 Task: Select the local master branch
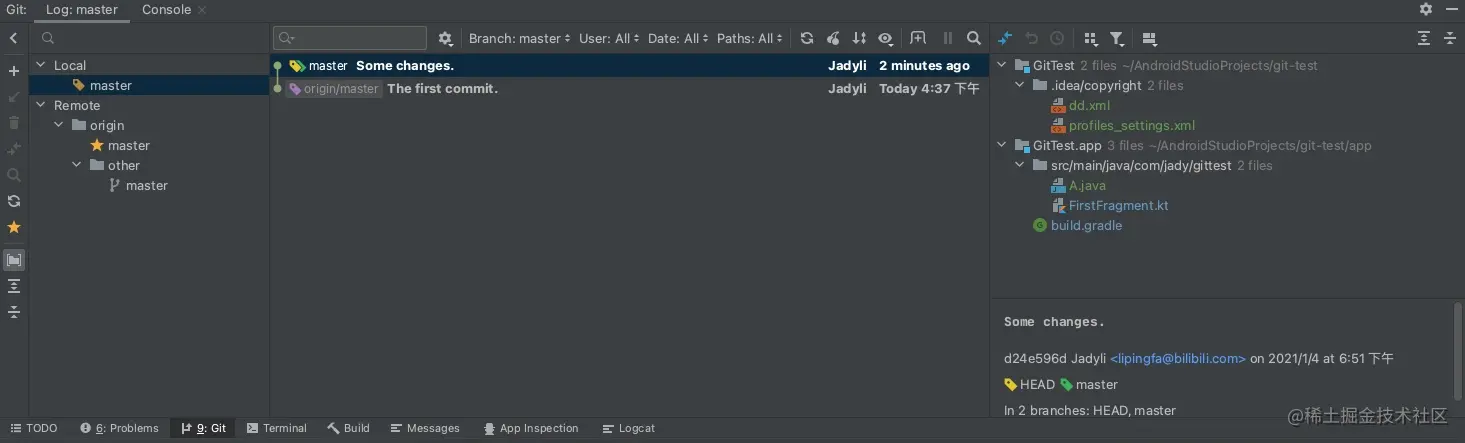149,85
